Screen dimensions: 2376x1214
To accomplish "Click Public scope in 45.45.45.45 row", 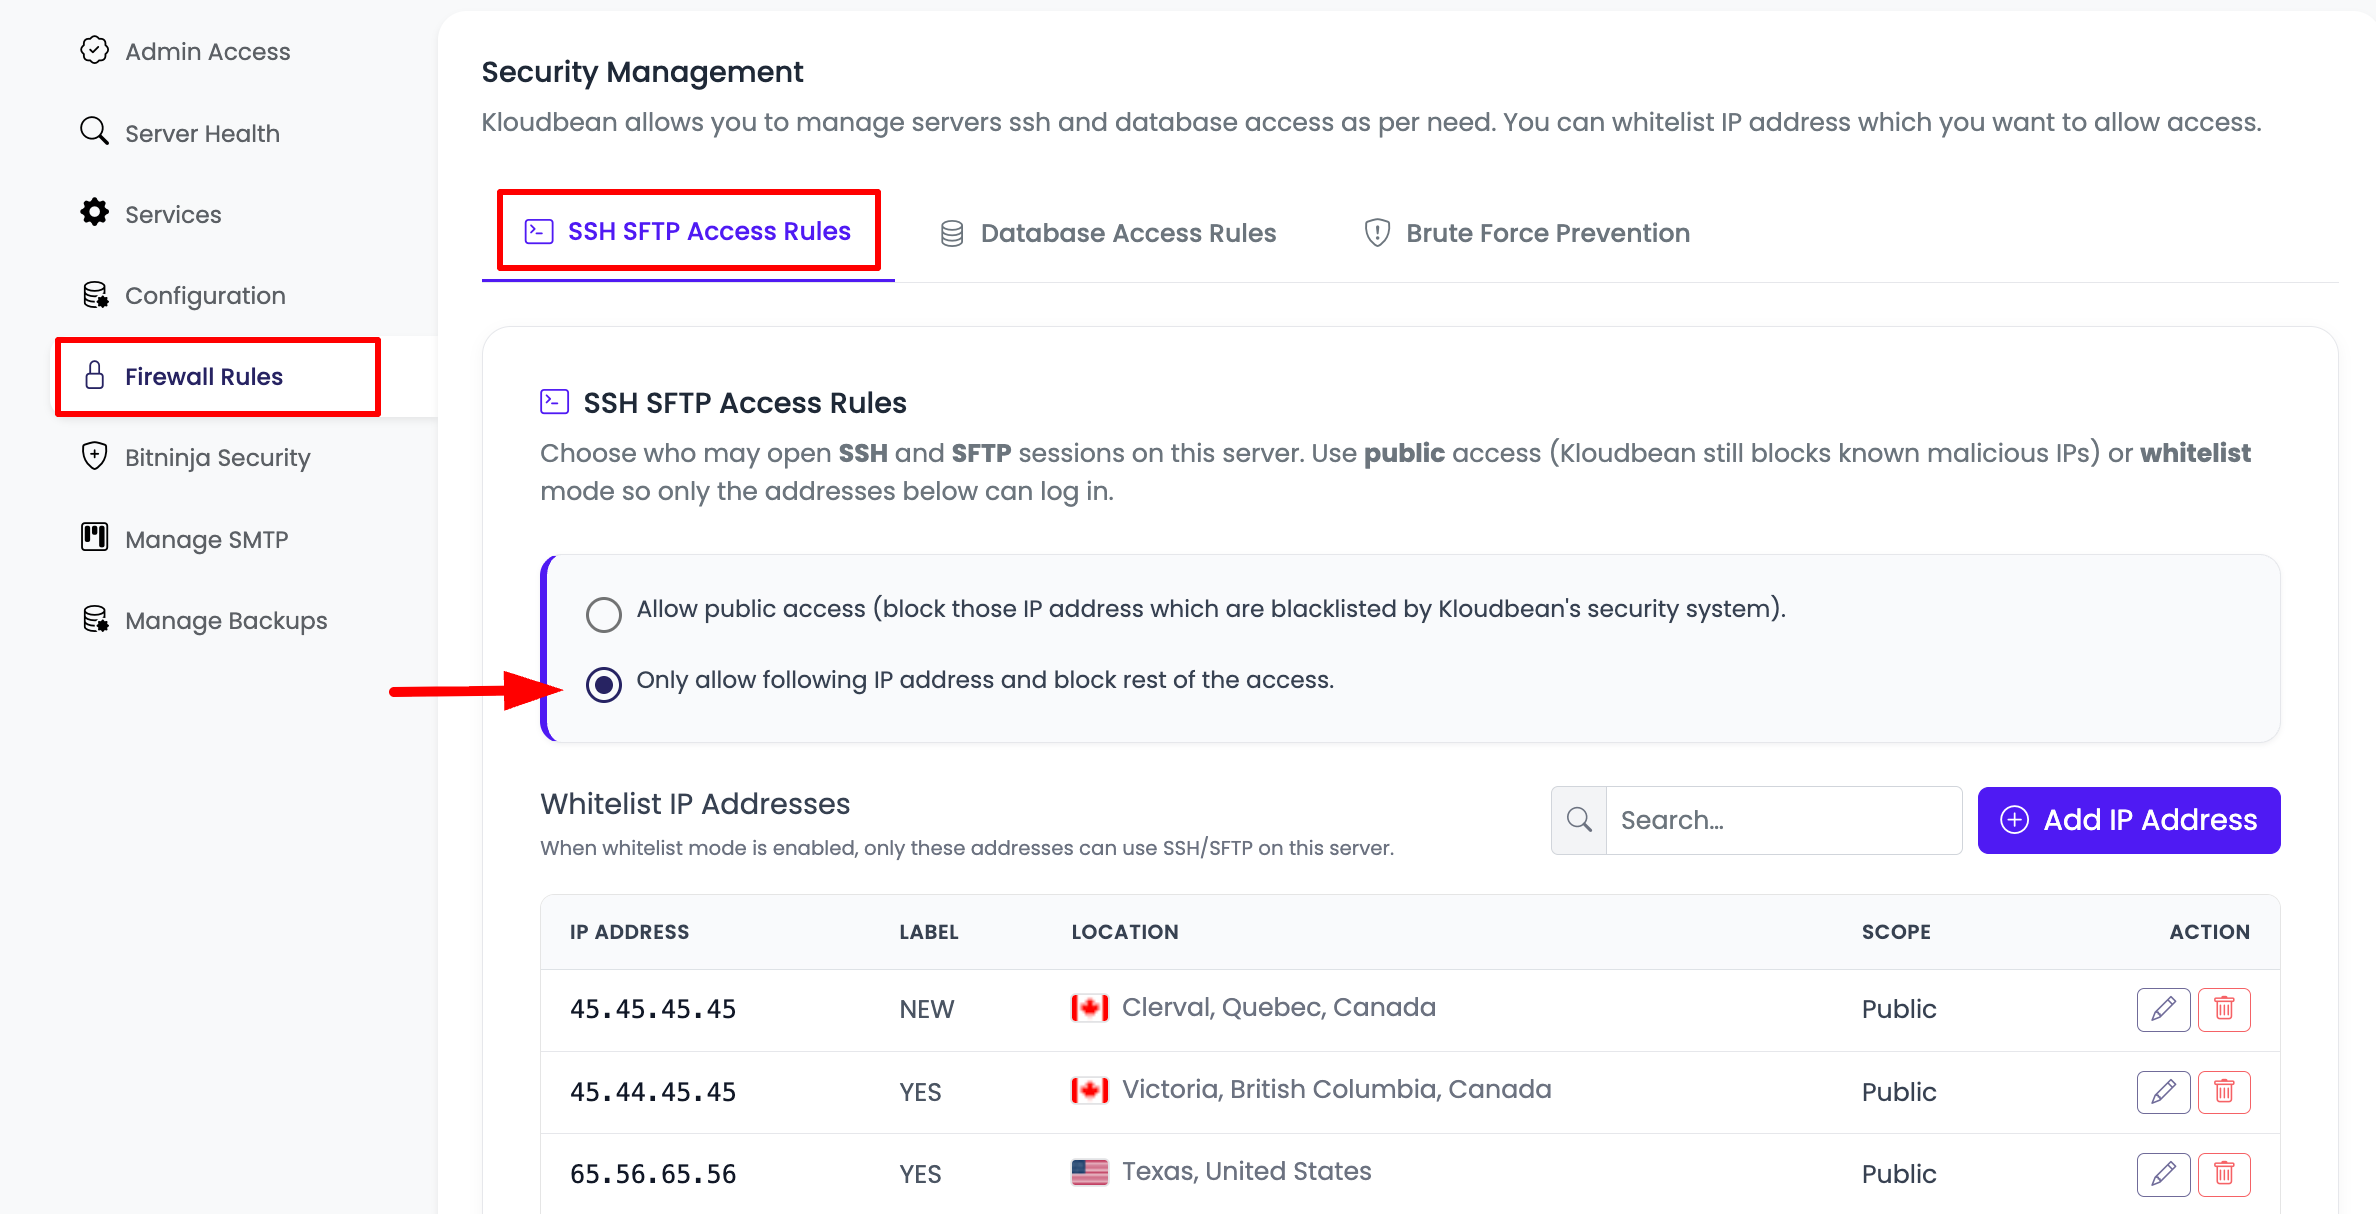I will 1899,1010.
